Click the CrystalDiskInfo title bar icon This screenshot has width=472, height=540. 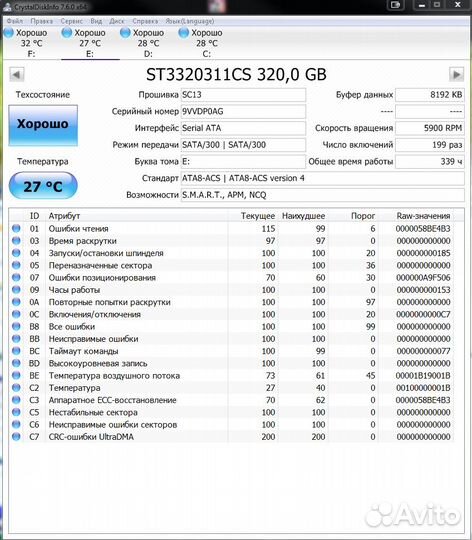[x=7, y=6]
